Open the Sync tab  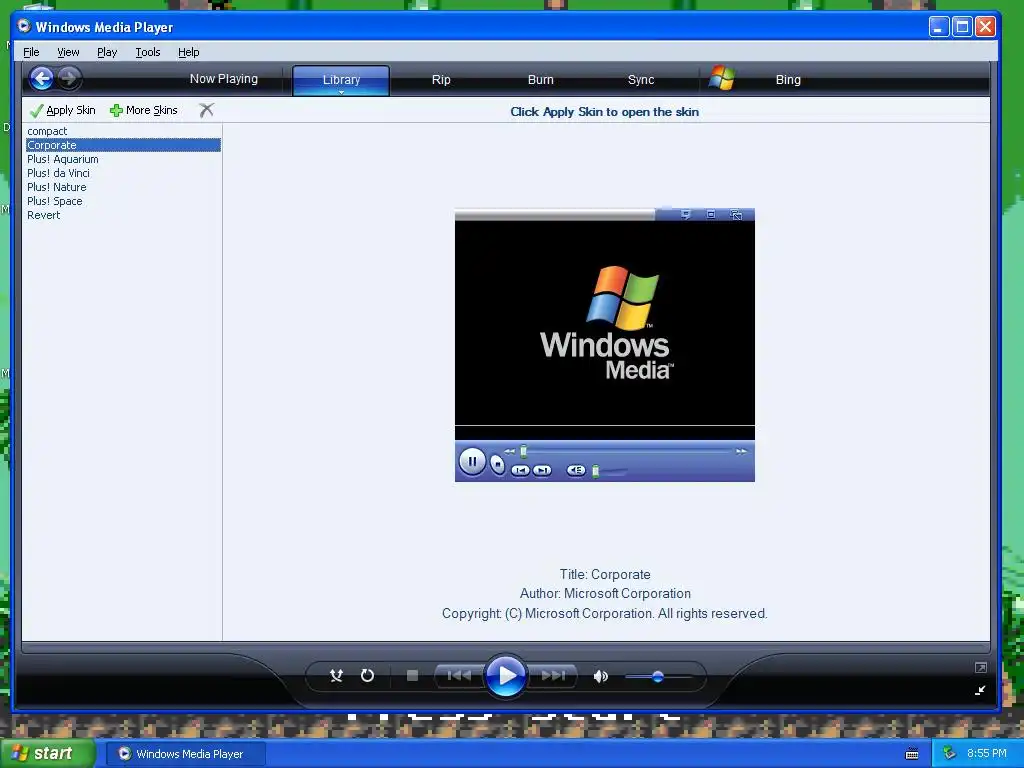pos(641,80)
